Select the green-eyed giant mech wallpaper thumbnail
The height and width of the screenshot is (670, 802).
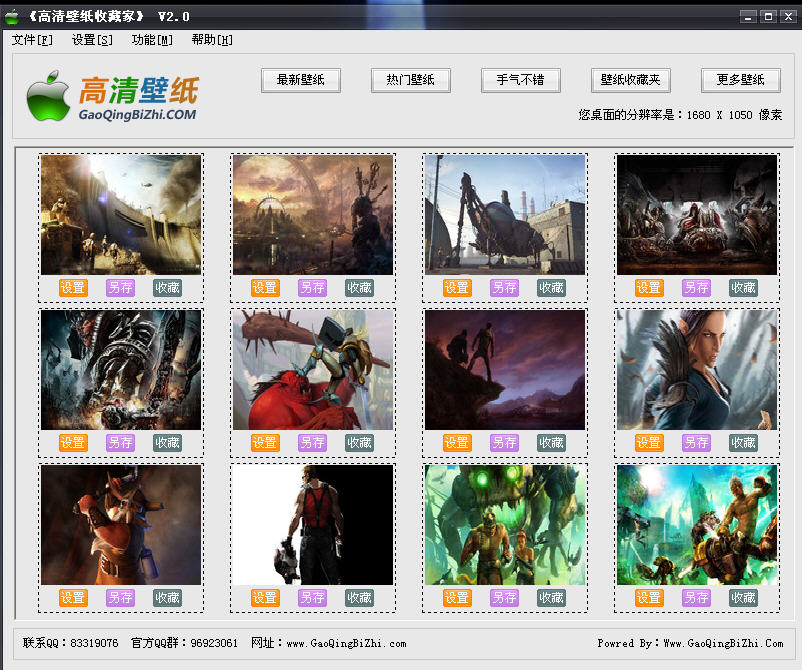coord(505,525)
